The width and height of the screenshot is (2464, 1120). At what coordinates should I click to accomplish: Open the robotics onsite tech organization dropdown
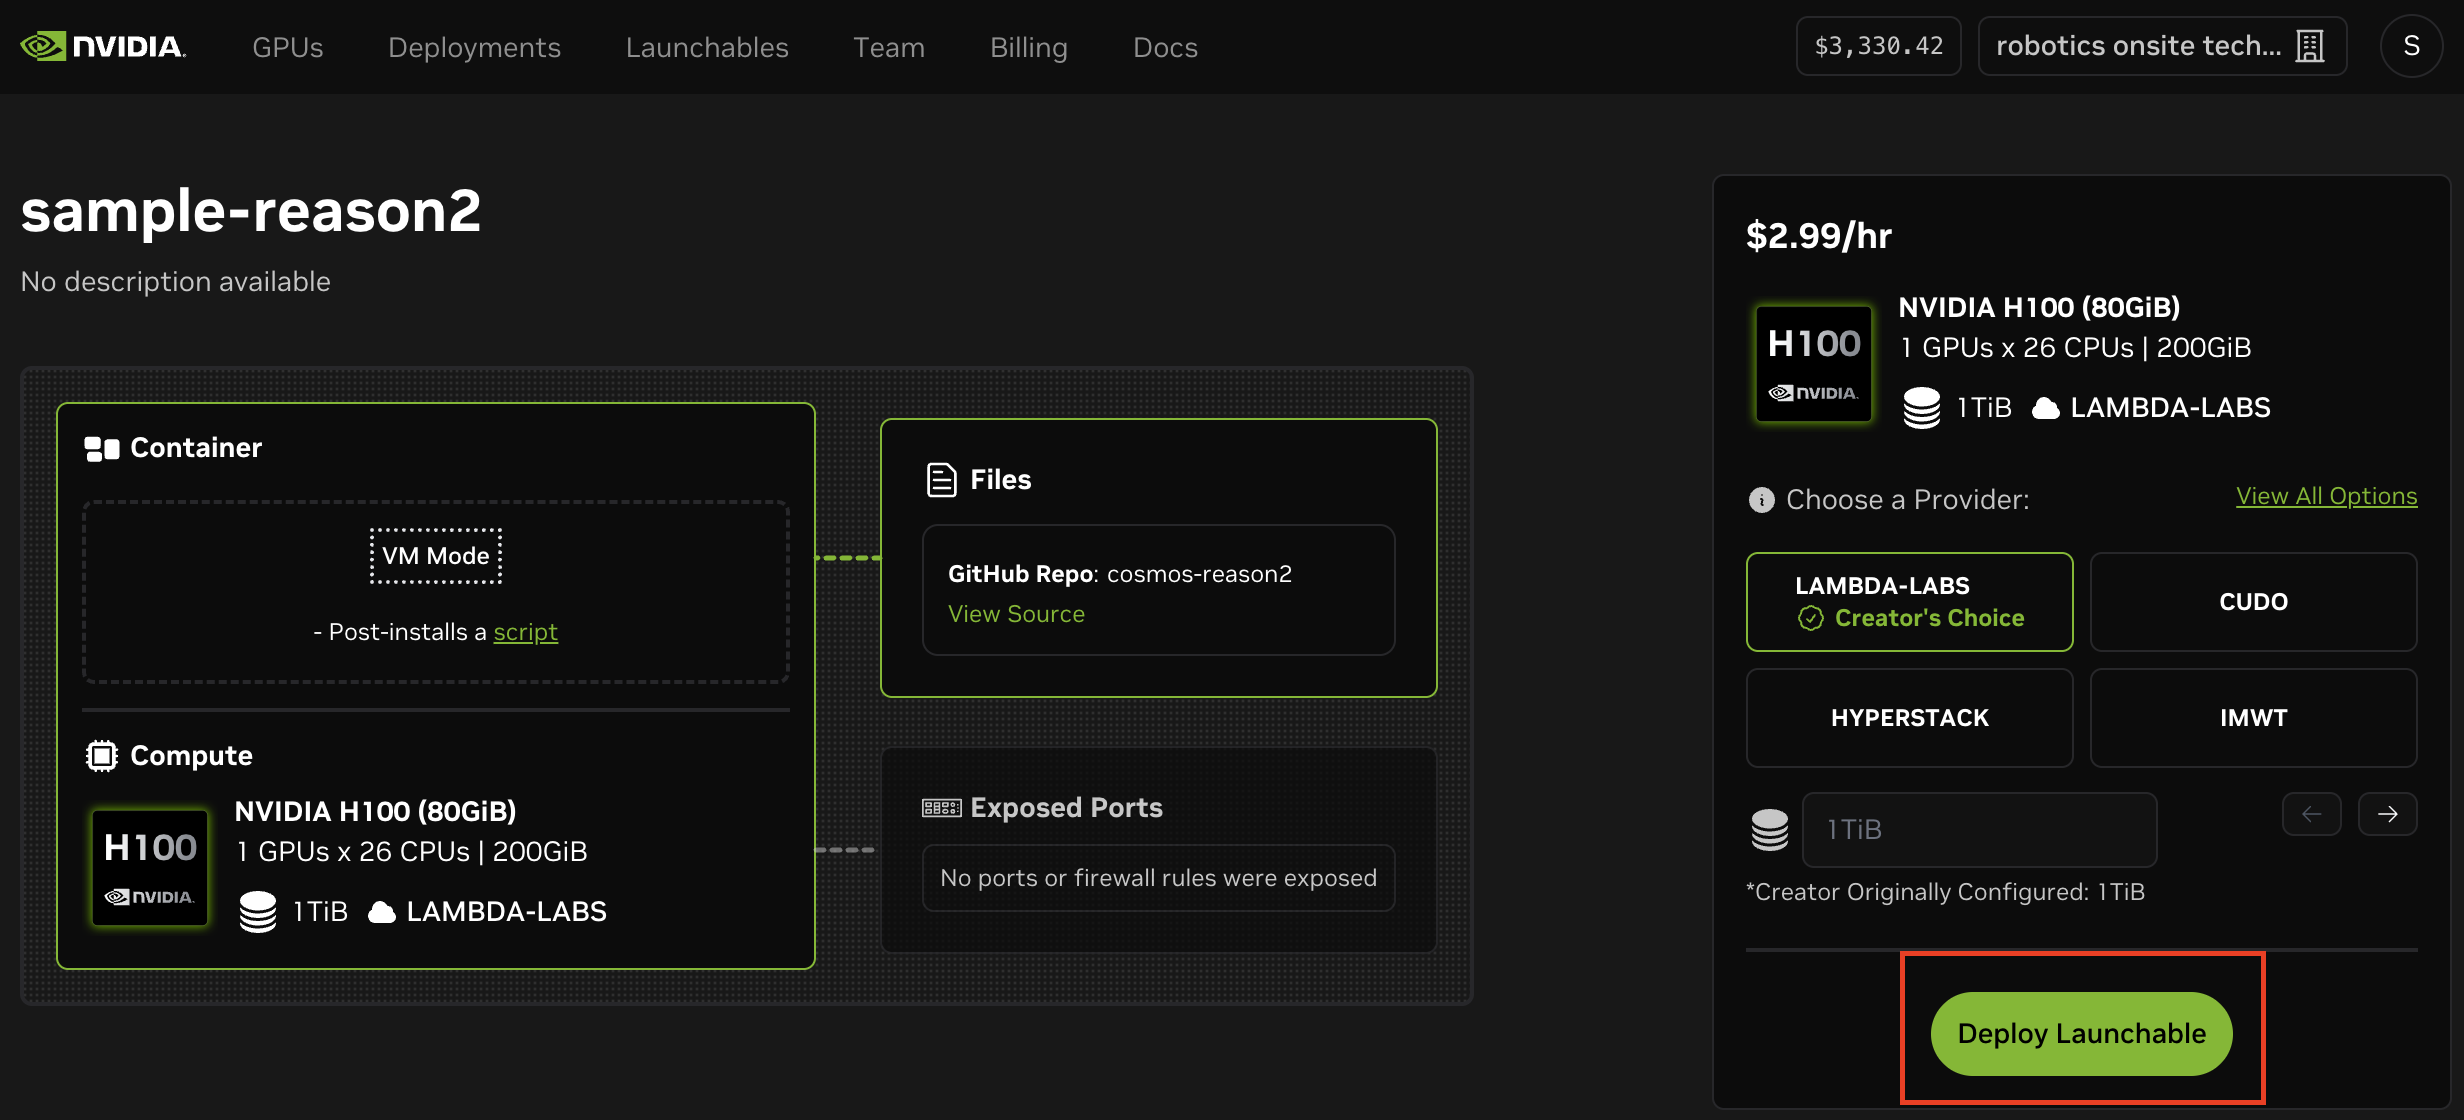2160,46
